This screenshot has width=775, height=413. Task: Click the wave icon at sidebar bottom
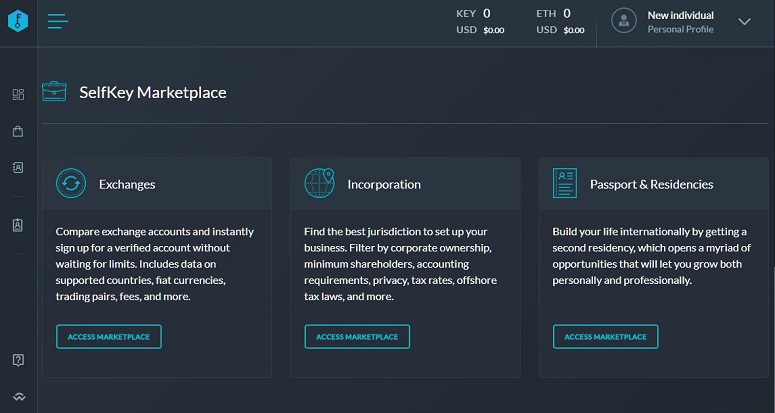pos(19,397)
